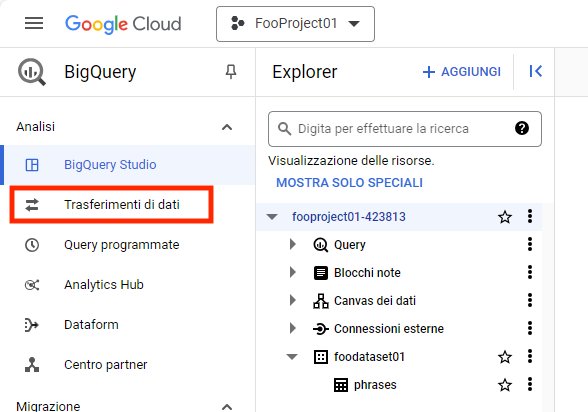Collapse the fooproject01-423813 node
The image size is (588, 412).
pyautogui.click(x=272, y=217)
